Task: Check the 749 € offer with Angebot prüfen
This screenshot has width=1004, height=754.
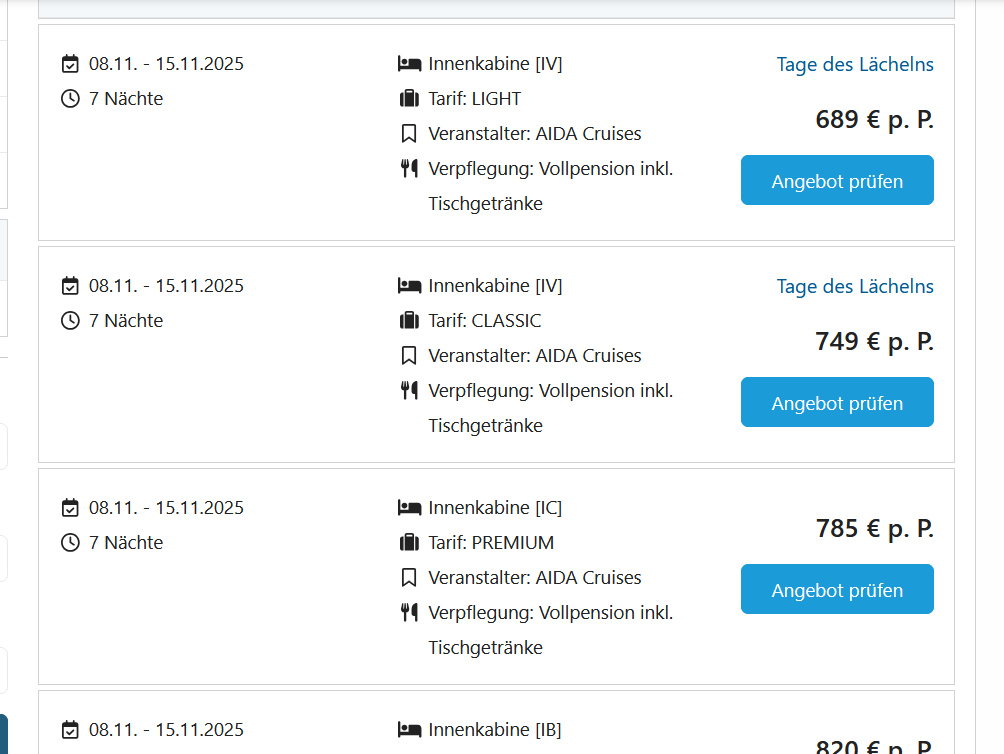Action: (837, 402)
